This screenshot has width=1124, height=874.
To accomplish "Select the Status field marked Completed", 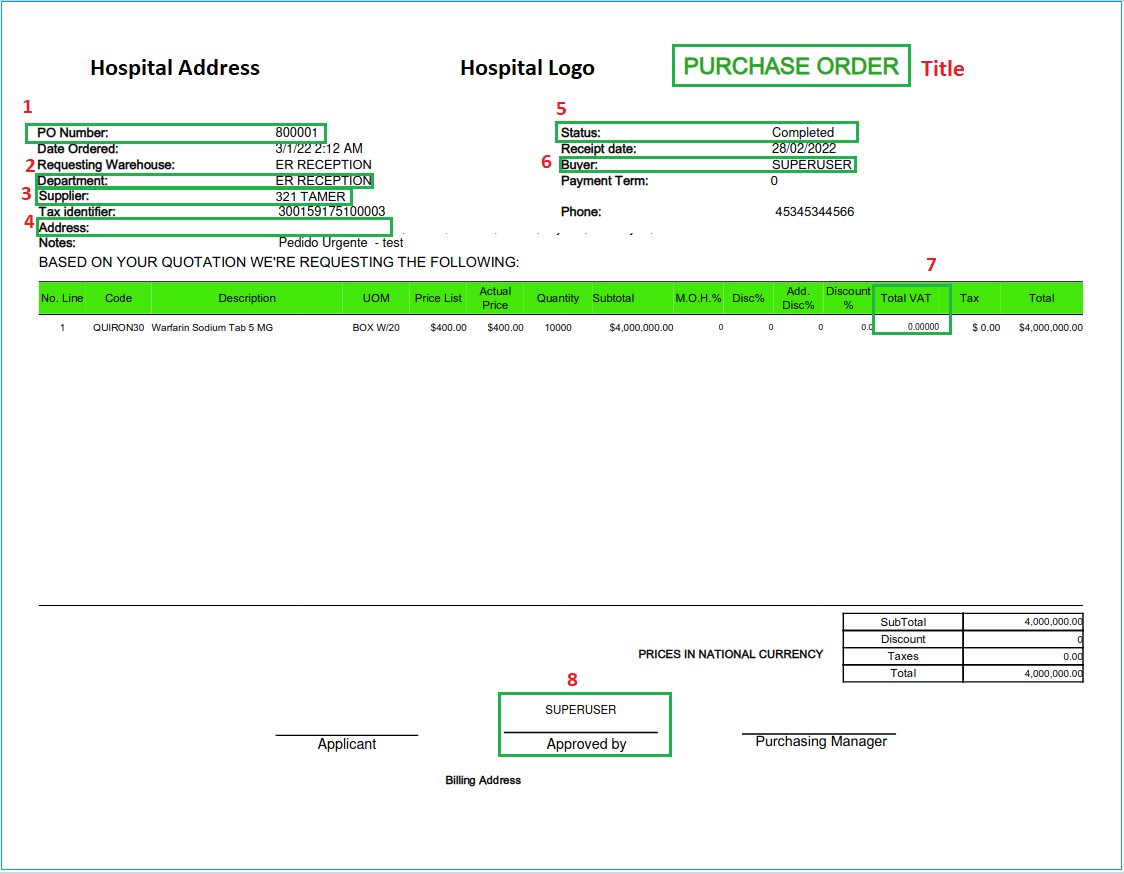I will [x=707, y=131].
